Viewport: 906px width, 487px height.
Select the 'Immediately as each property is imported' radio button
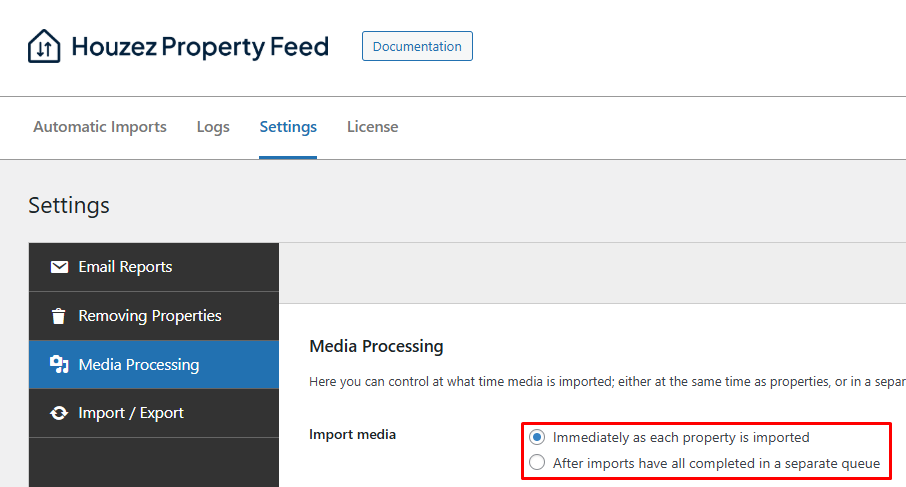point(538,437)
